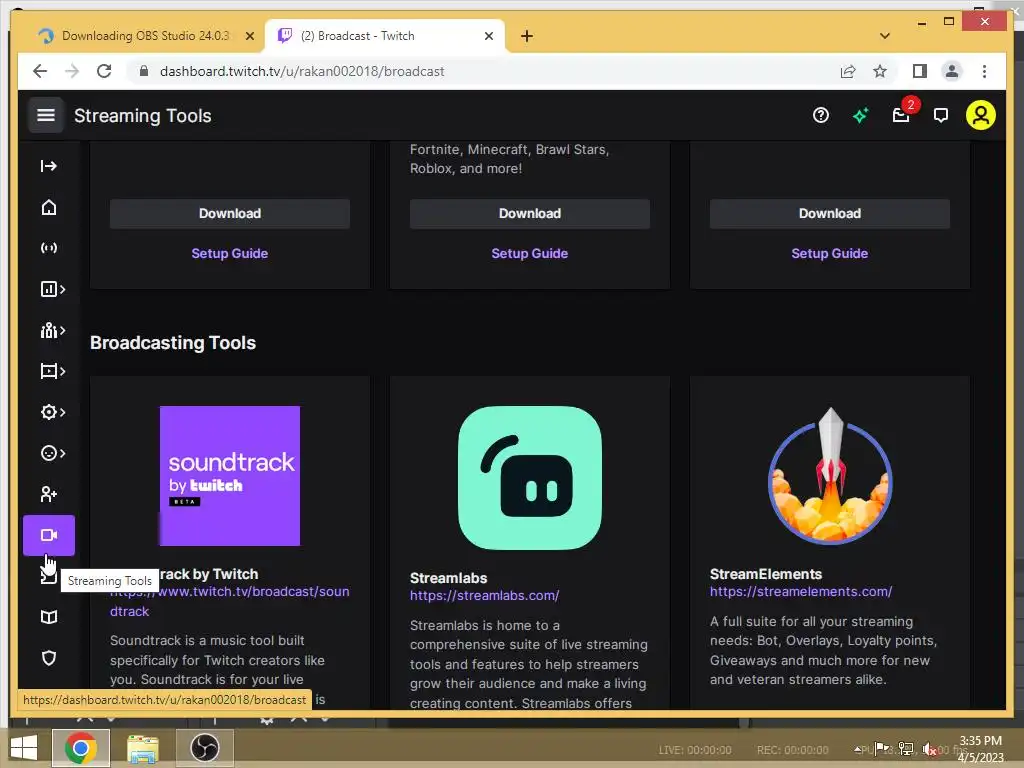The image size is (1024, 768).
Task: Open the middle card Setup Guide link
Action: click(530, 253)
